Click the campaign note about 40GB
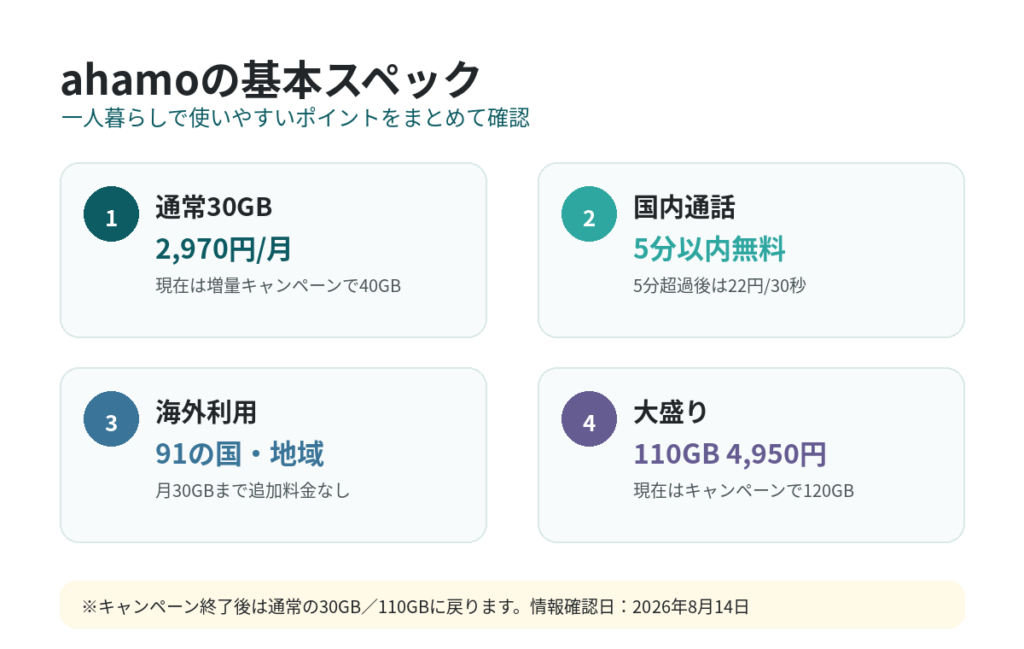Image resolution: width=1024 pixels, height=649 pixels. click(278, 286)
